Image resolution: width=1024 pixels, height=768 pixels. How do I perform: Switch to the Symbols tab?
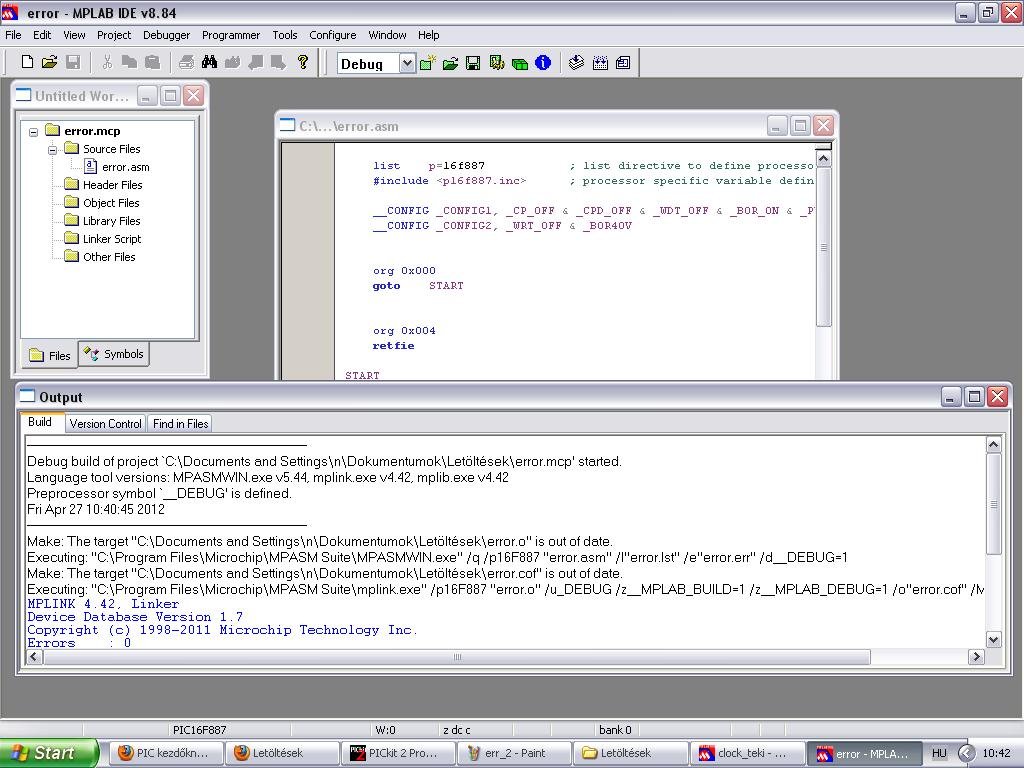point(114,354)
